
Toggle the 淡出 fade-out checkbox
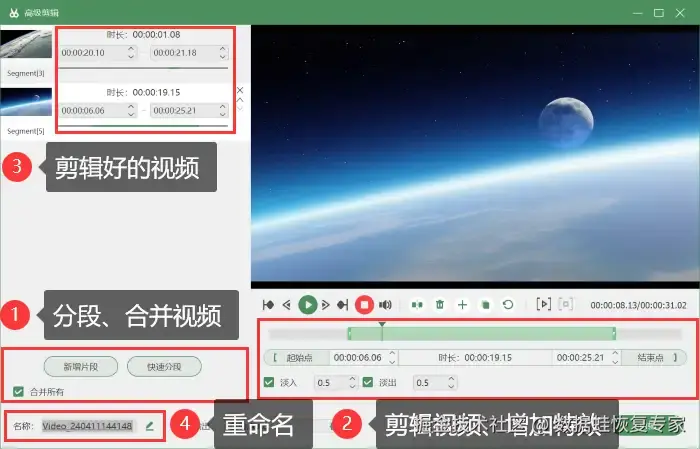point(368,382)
